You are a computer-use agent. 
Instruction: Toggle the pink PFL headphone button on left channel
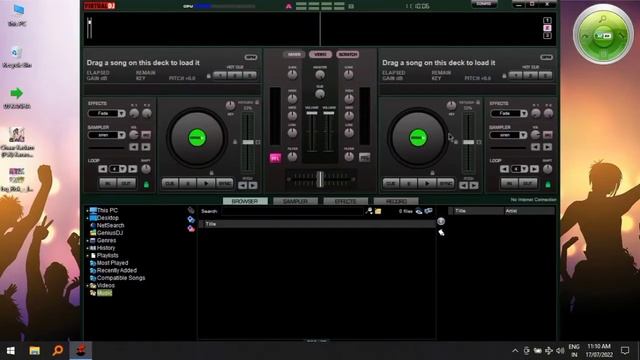point(276,158)
